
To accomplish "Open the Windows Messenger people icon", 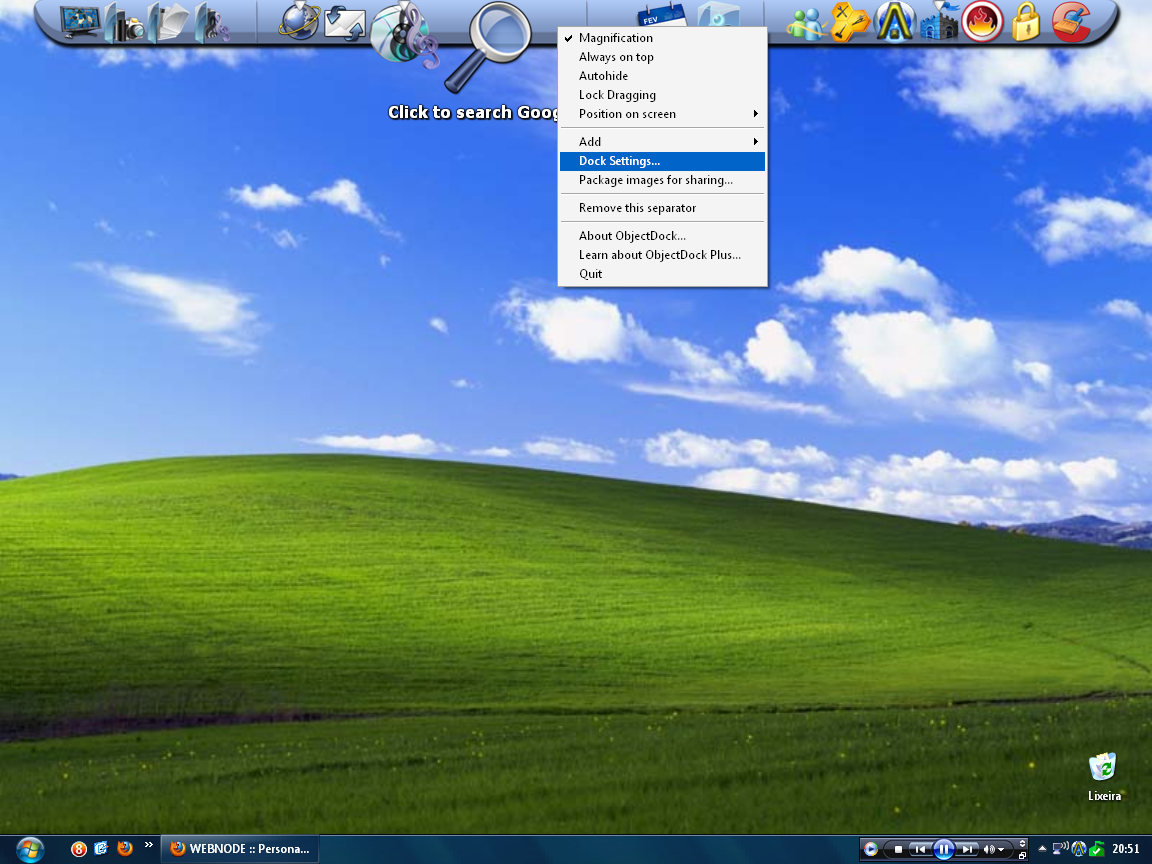I will (805, 23).
